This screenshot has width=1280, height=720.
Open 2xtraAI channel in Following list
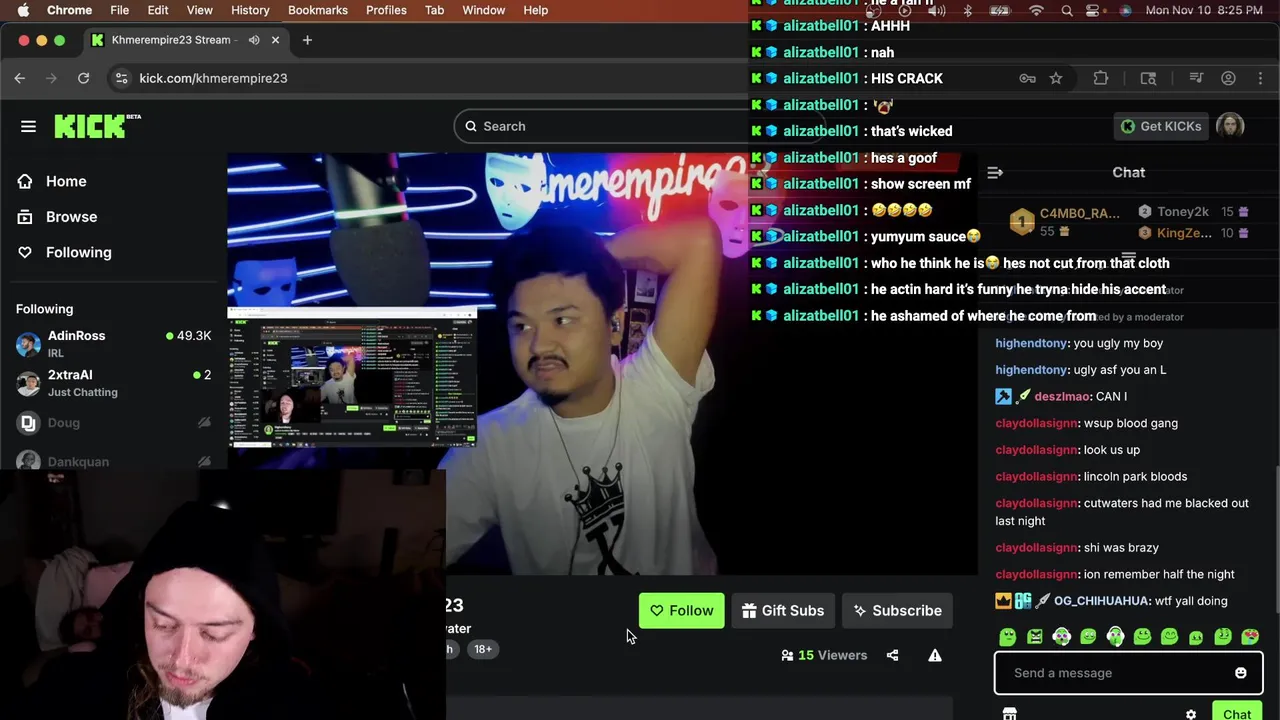pyautogui.click(x=113, y=382)
